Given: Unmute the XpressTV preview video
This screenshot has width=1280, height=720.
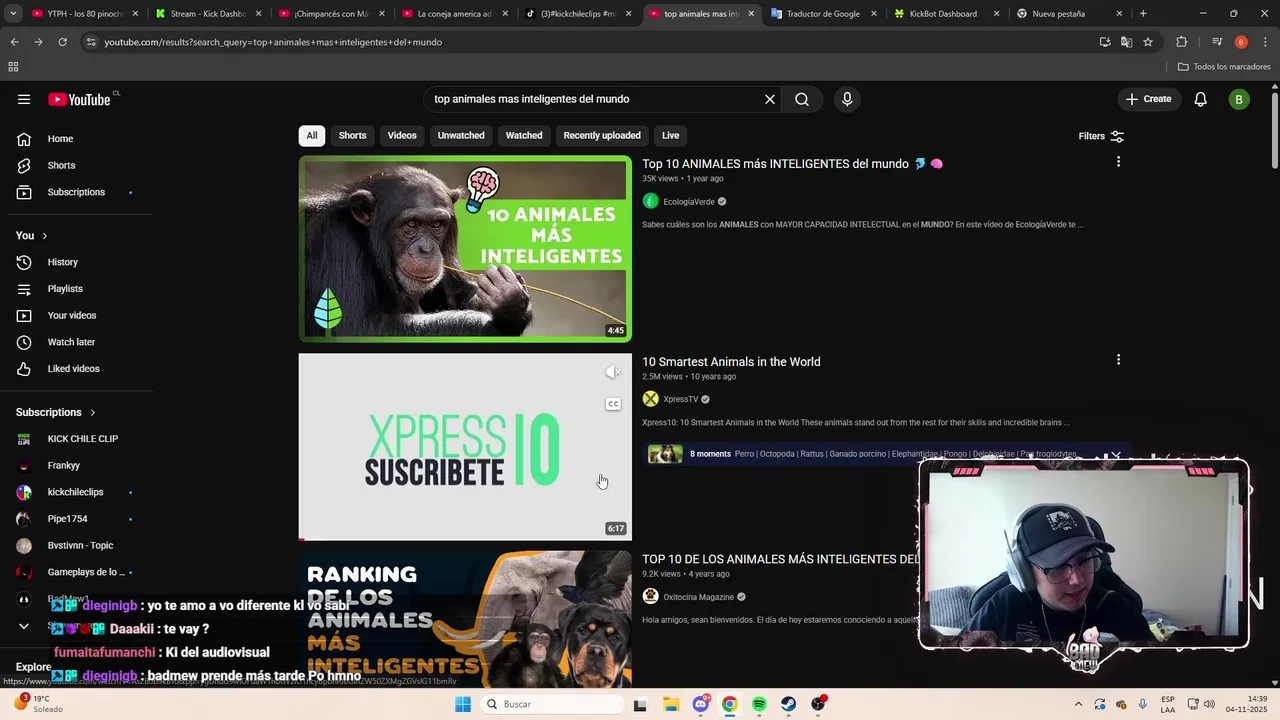Looking at the screenshot, I should pyautogui.click(x=613, y=373).
